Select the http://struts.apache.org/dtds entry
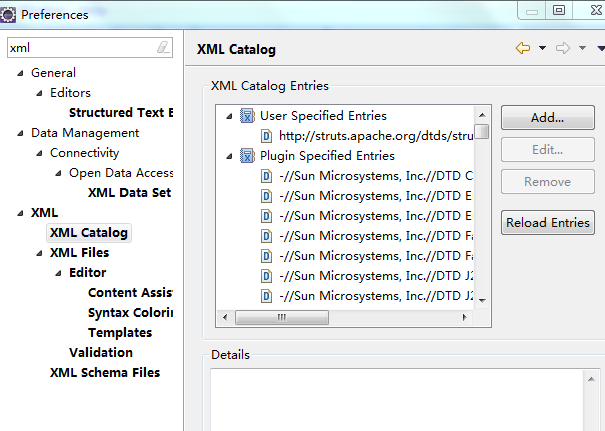 pos(376,136)
